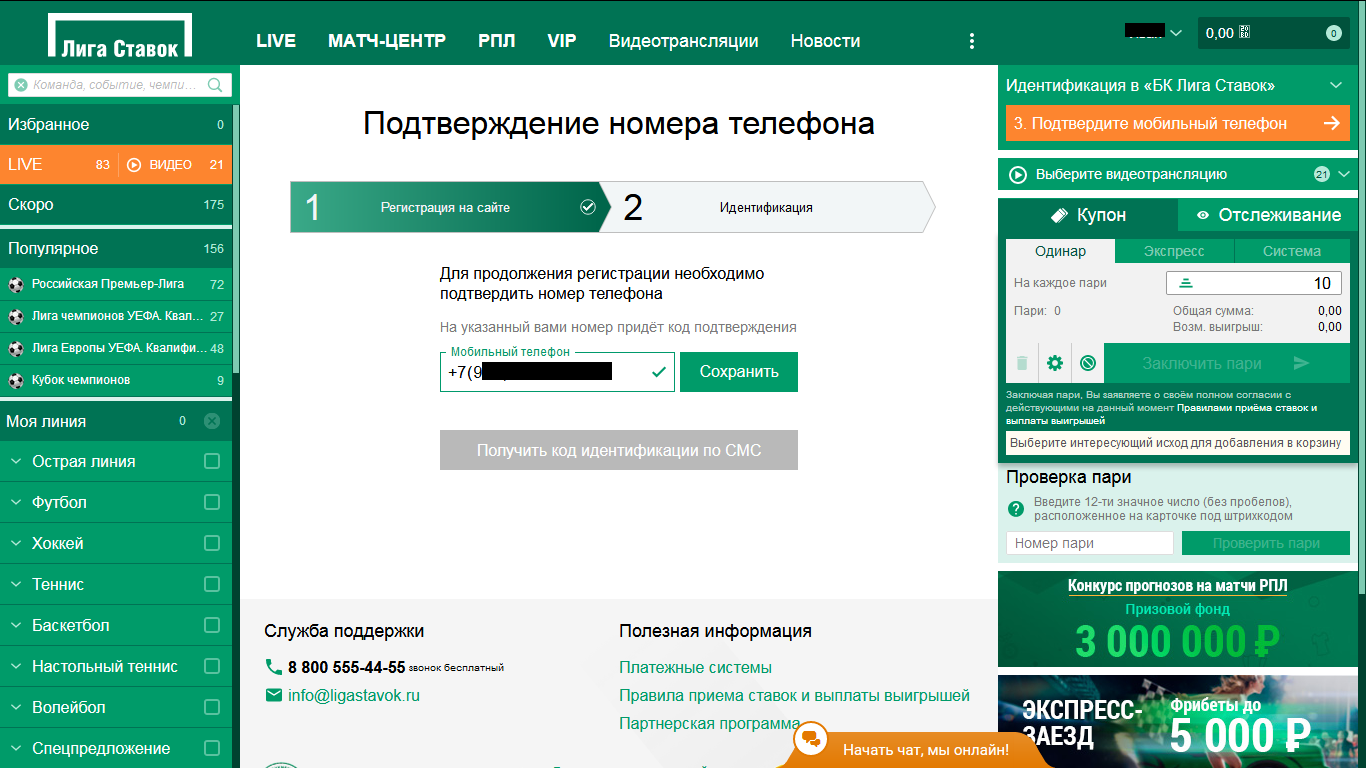1366x768 pixels.
Task: Click the help question mark icon
Action: pyautogui.click(x=1016, y=508)
